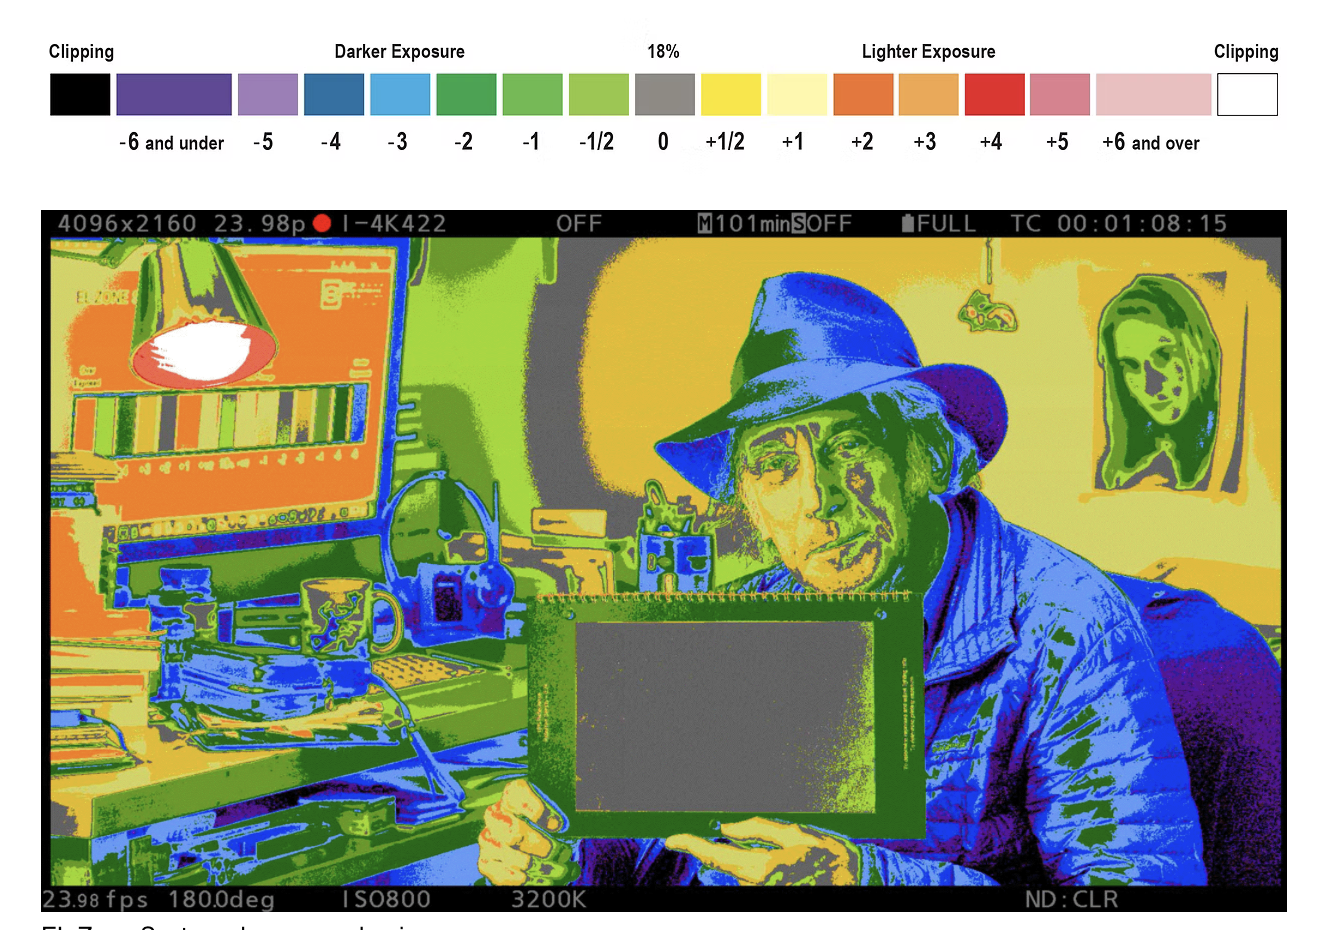Click the 18% middle gray label

coord(662,51)
